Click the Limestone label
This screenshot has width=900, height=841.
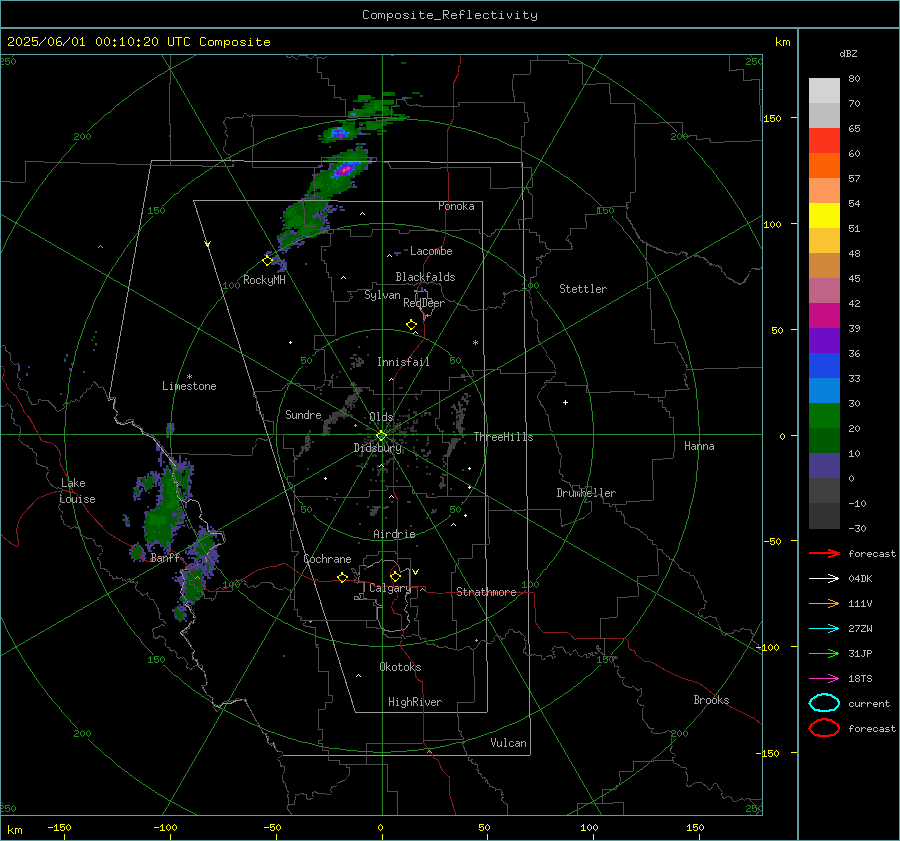pos(189,386)
